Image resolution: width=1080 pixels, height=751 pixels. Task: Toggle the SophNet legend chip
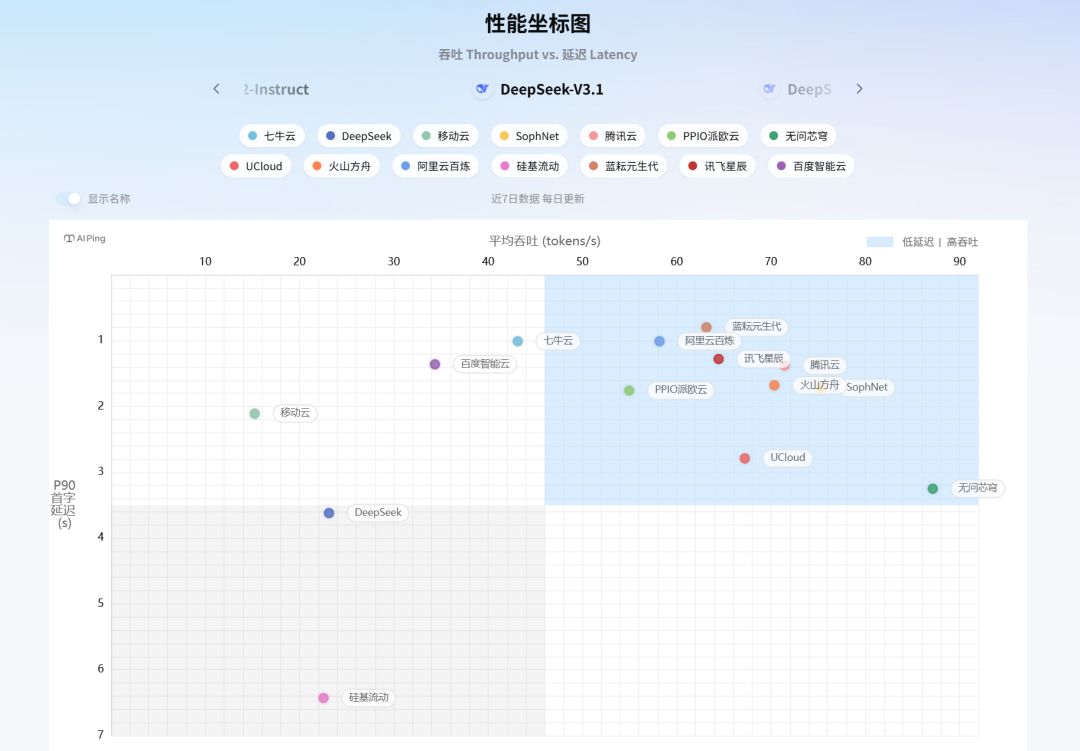529,136
